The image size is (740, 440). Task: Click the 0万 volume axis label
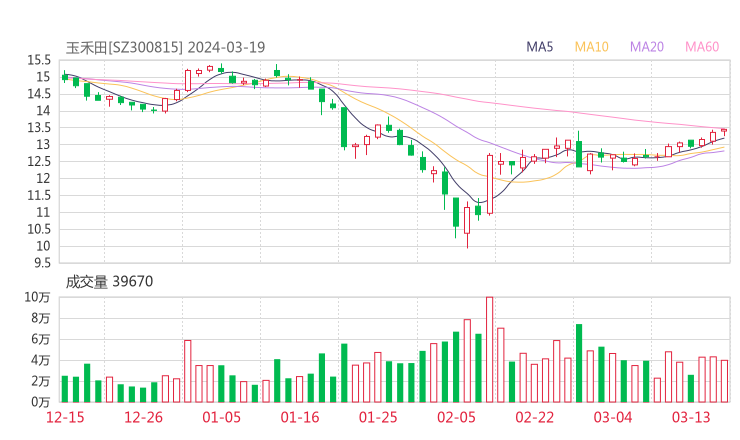pyautogui.click(x=41, y=402)
